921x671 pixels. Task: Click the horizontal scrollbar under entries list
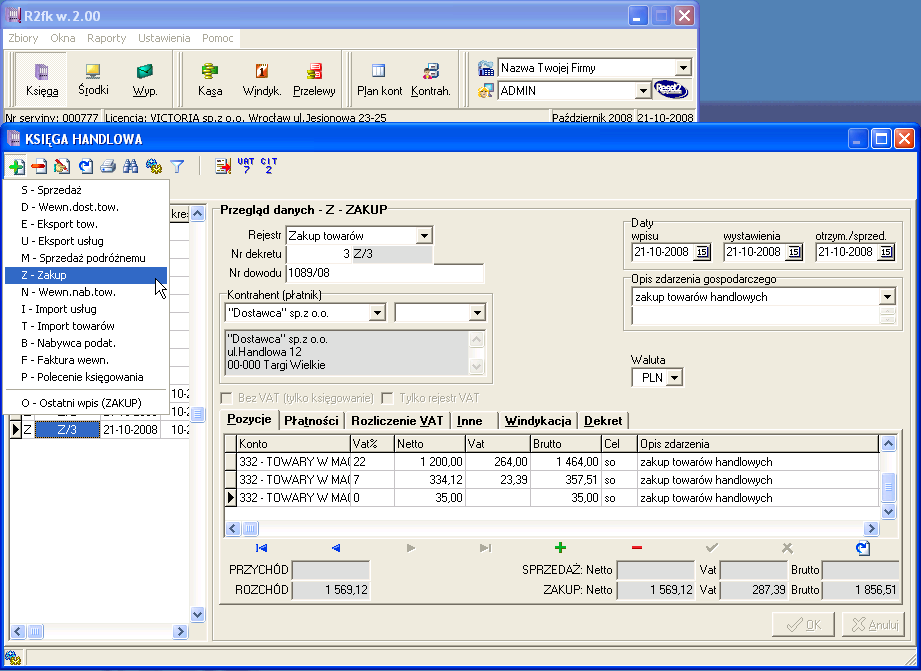(x=99, y=632)
